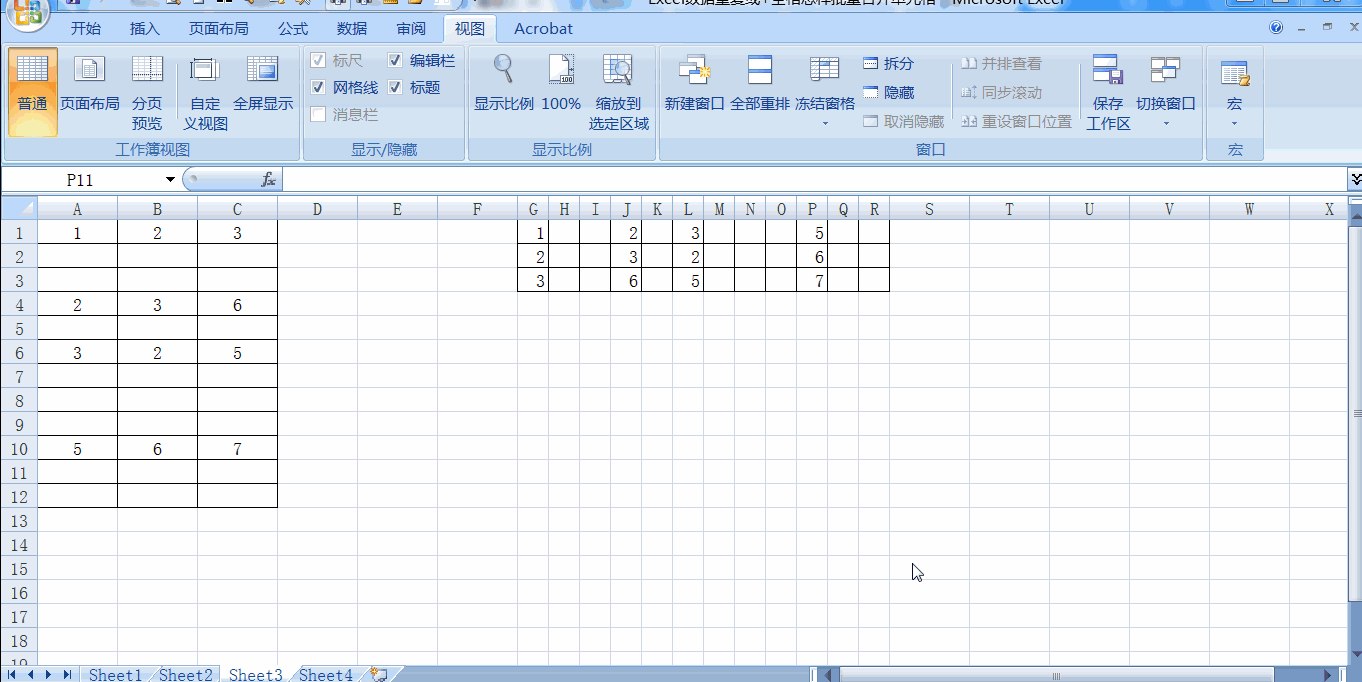Uncheck the 编辑栏 formula bar option
Image resolution: width=1362 pixels, height=682 pixels.
[394, 60]
